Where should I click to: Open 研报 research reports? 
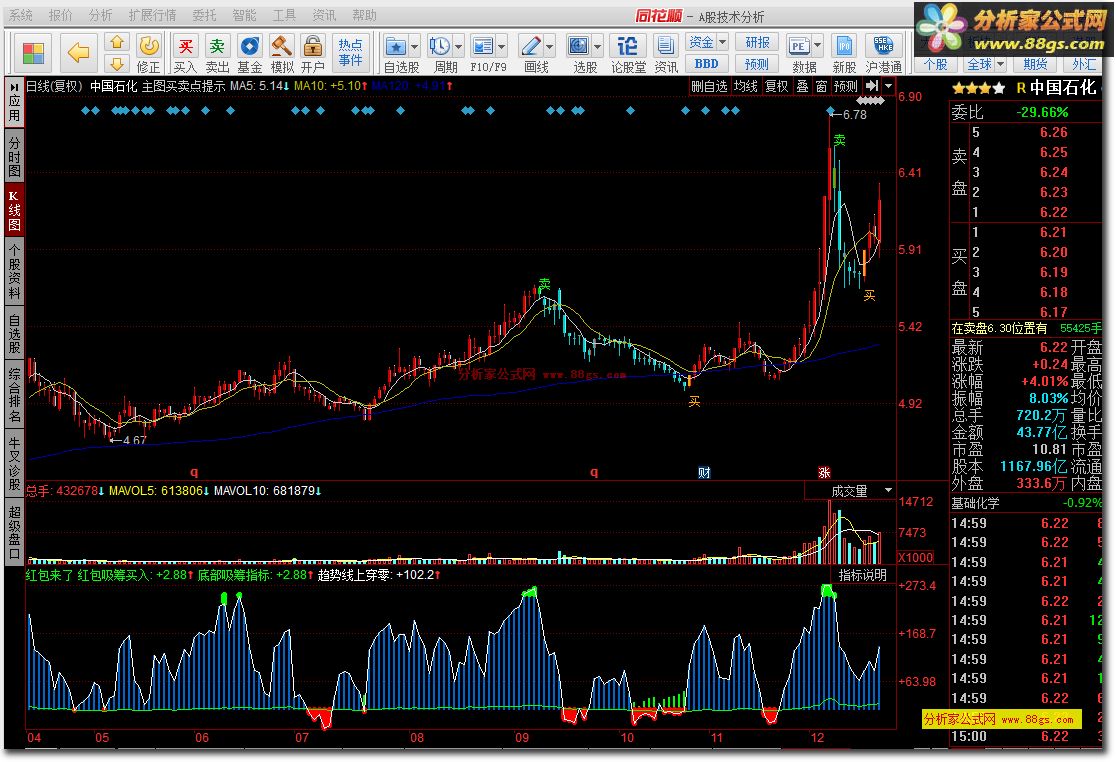click(x=757, y=43)
